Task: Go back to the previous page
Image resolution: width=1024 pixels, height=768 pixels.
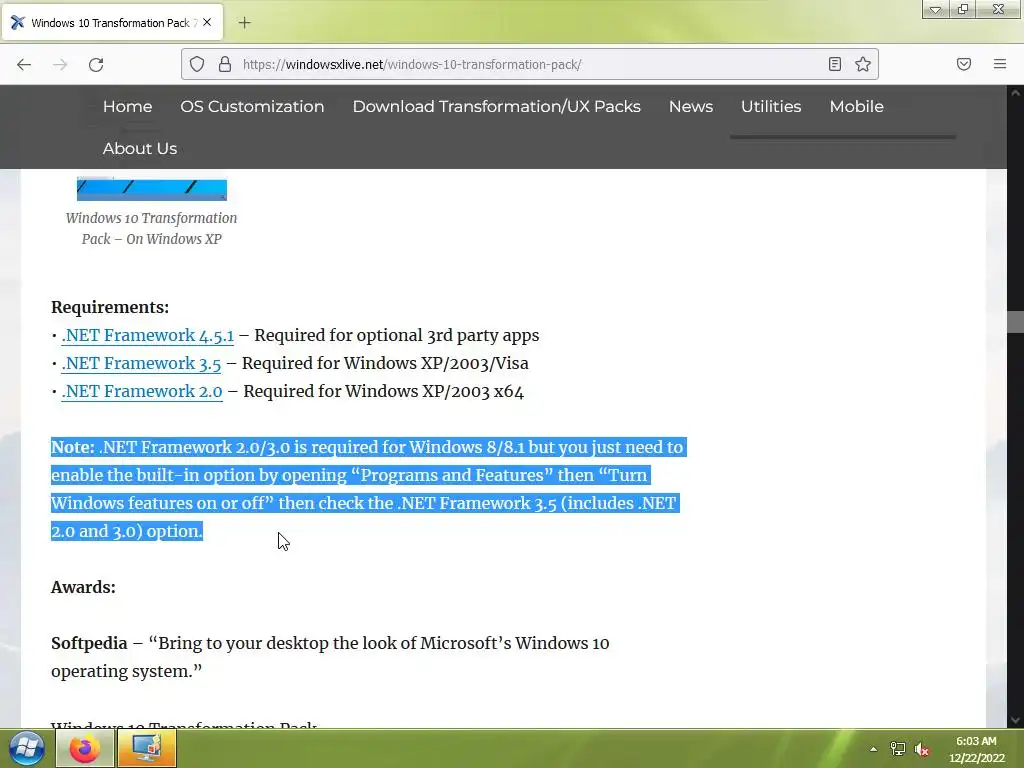Action: pyautogui.click(x=24, y=64)
